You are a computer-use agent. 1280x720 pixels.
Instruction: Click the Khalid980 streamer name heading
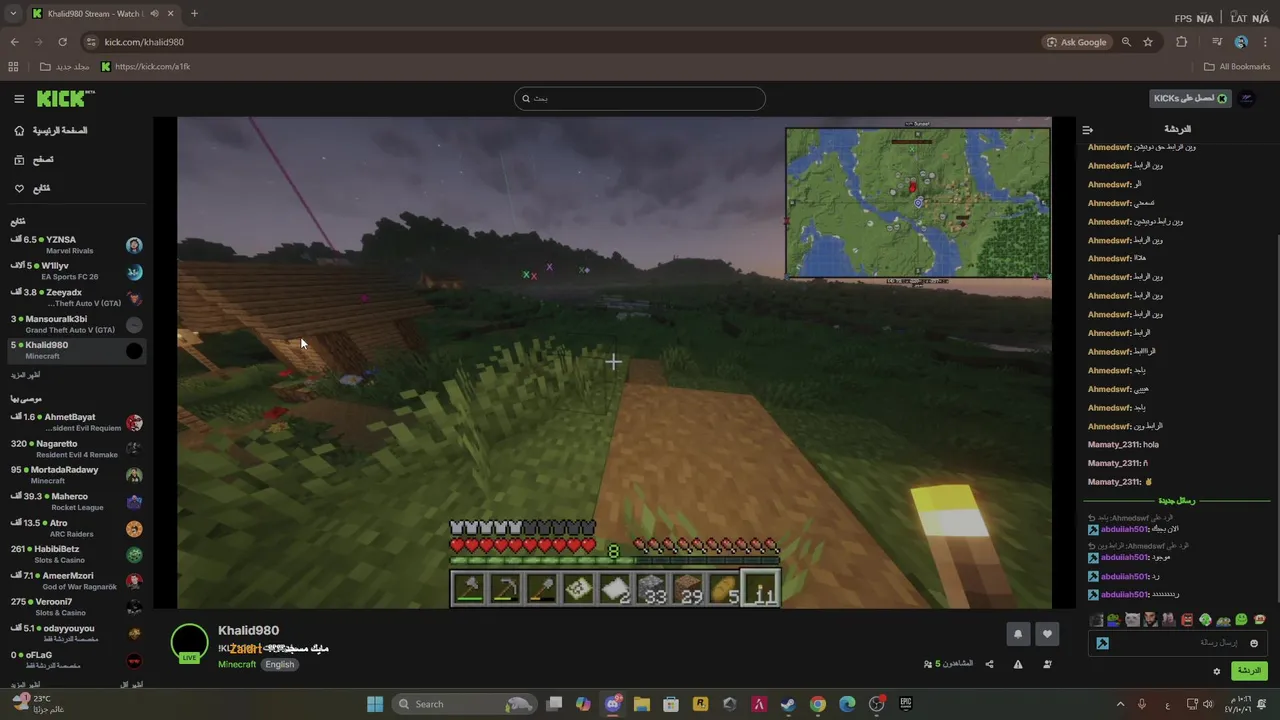[x=248, y=631]
